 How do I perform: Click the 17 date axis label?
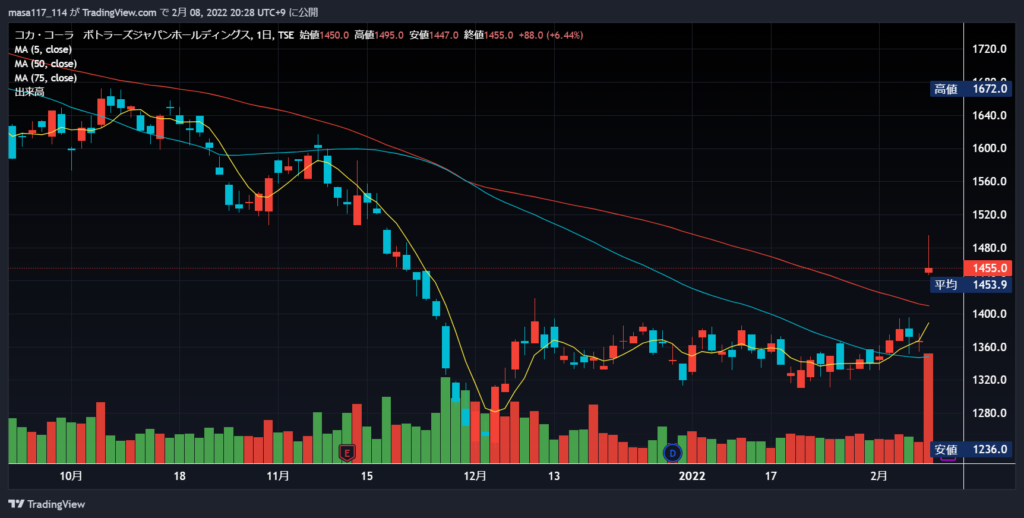click(771, 476)
